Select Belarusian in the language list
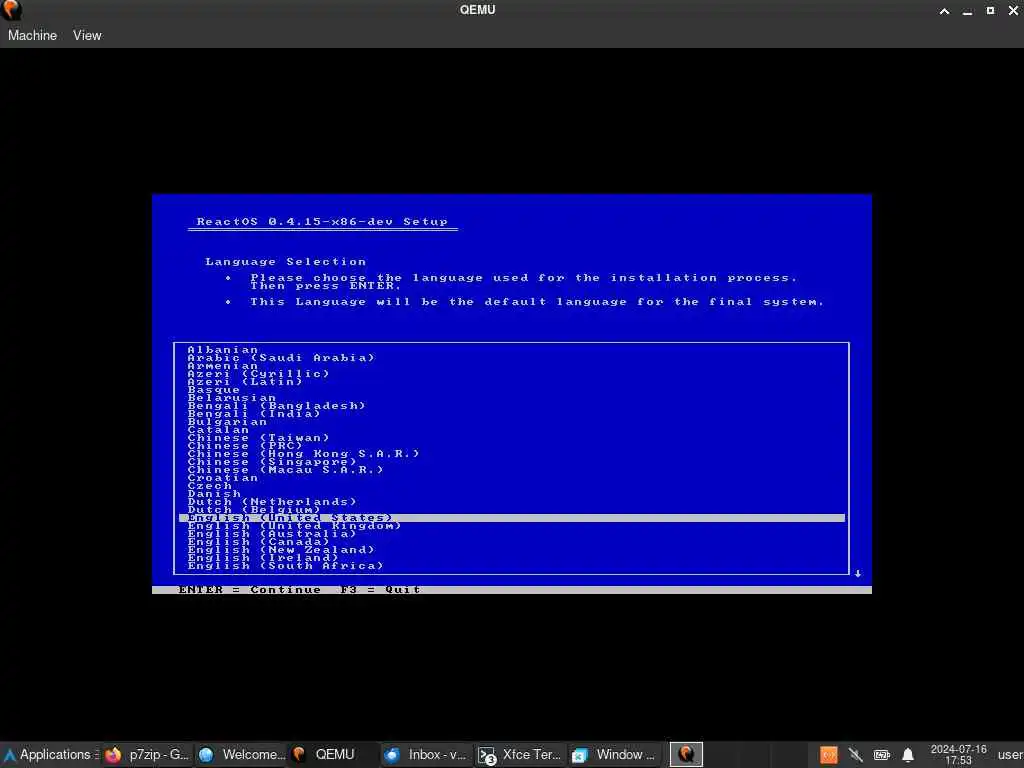 pos(231,398)
